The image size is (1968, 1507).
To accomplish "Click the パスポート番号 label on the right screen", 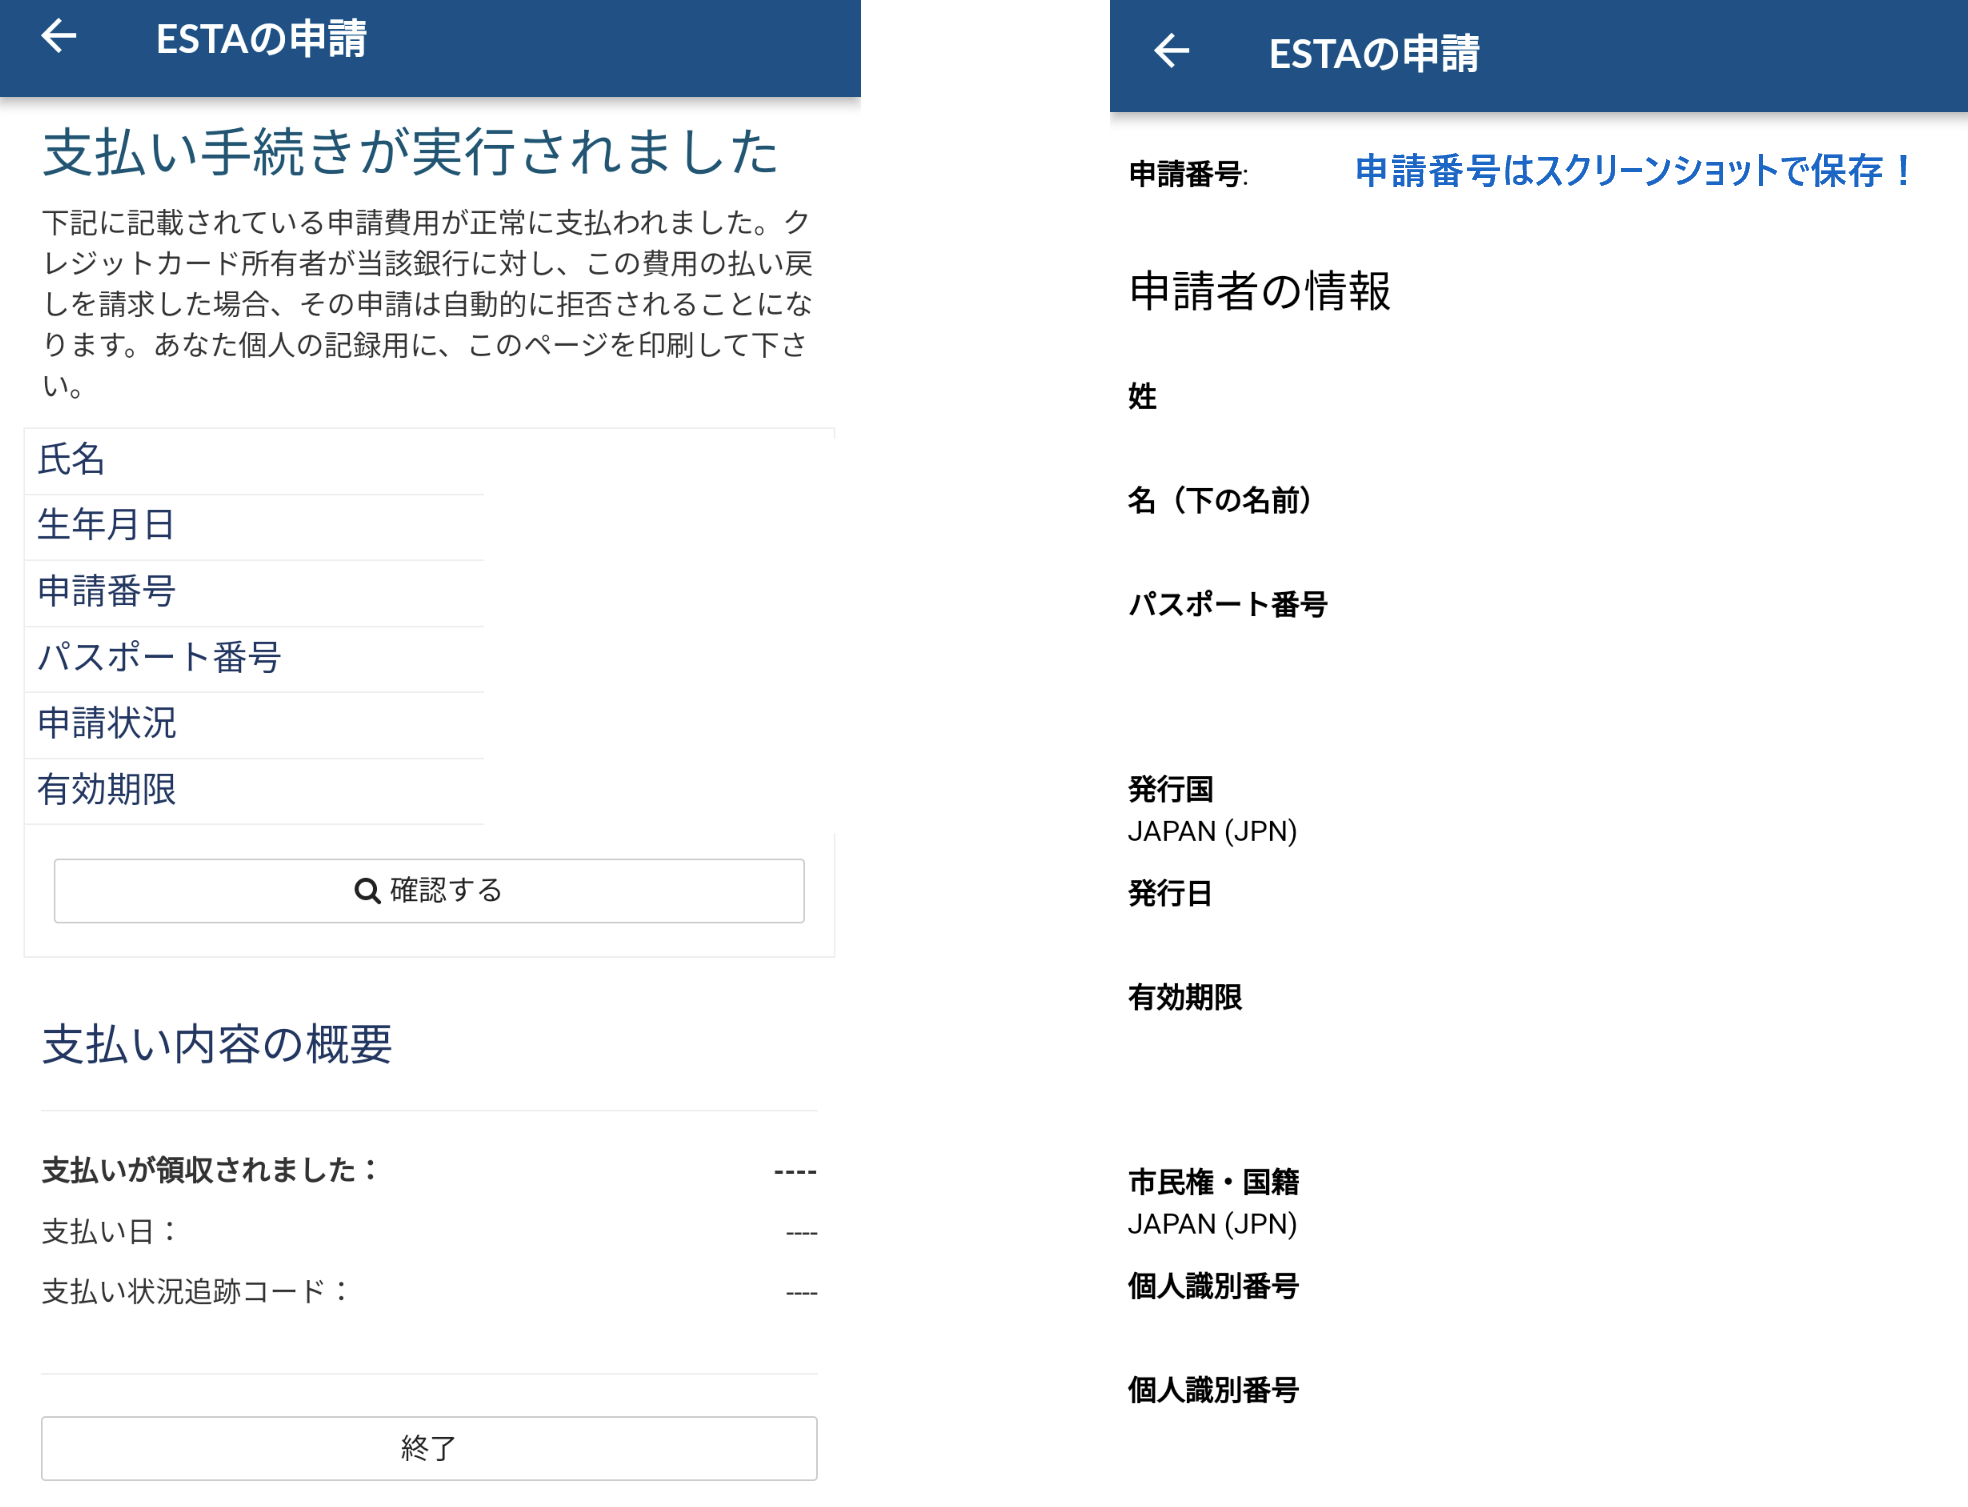I will click(1227, 604).
